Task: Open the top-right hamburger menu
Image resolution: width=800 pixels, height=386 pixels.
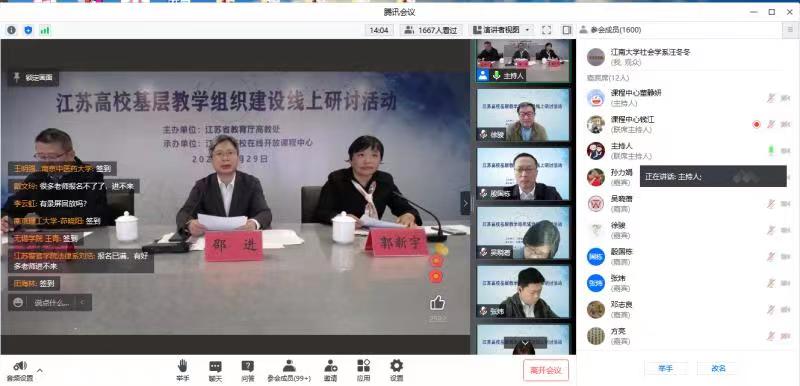Action: point(790,30)
